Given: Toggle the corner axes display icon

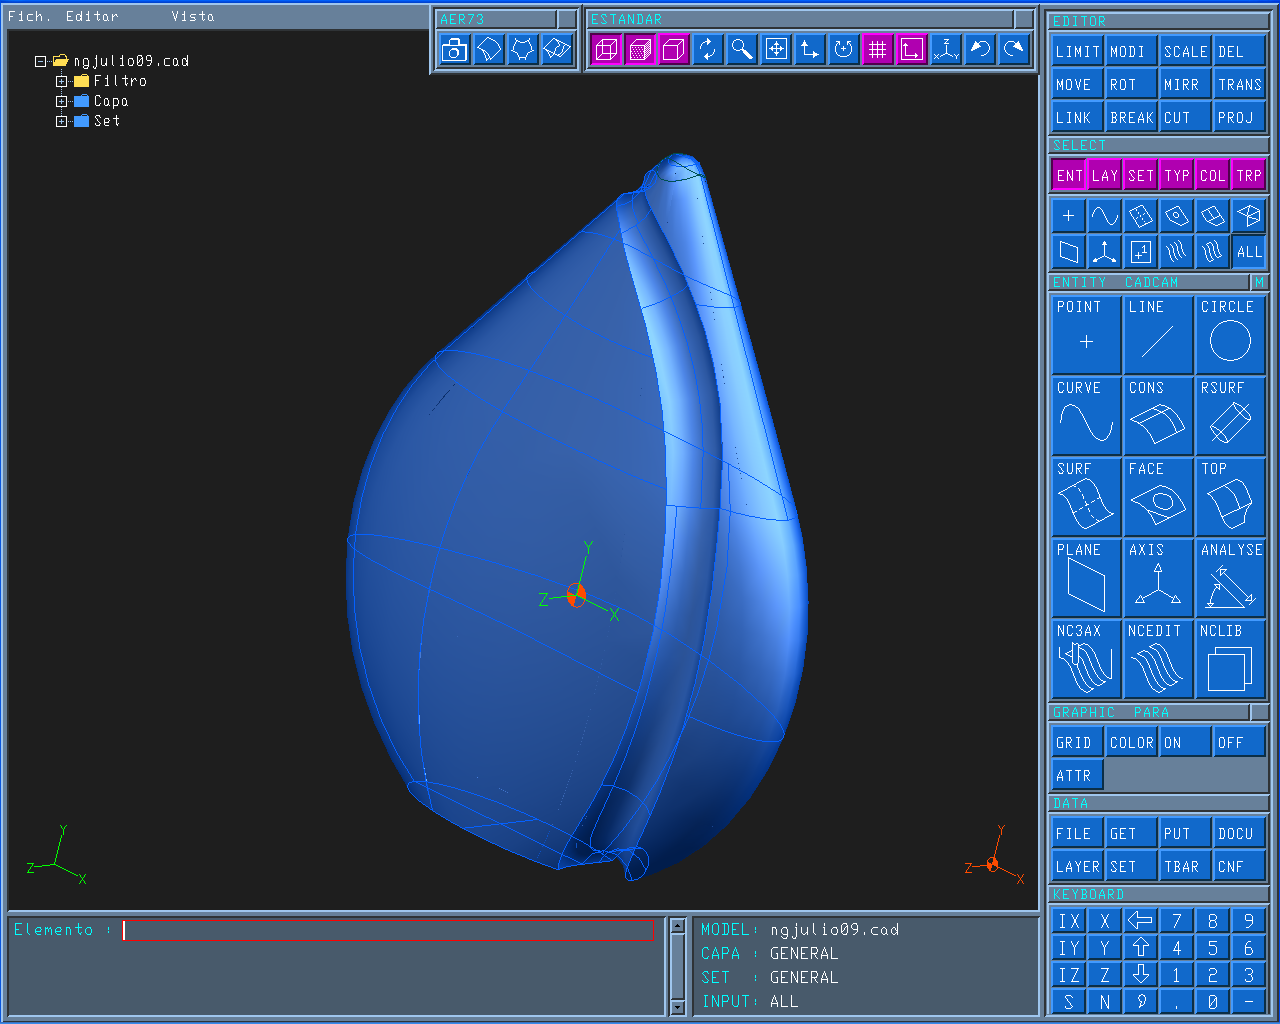Looking at the screenshot, I should point(912,49).
